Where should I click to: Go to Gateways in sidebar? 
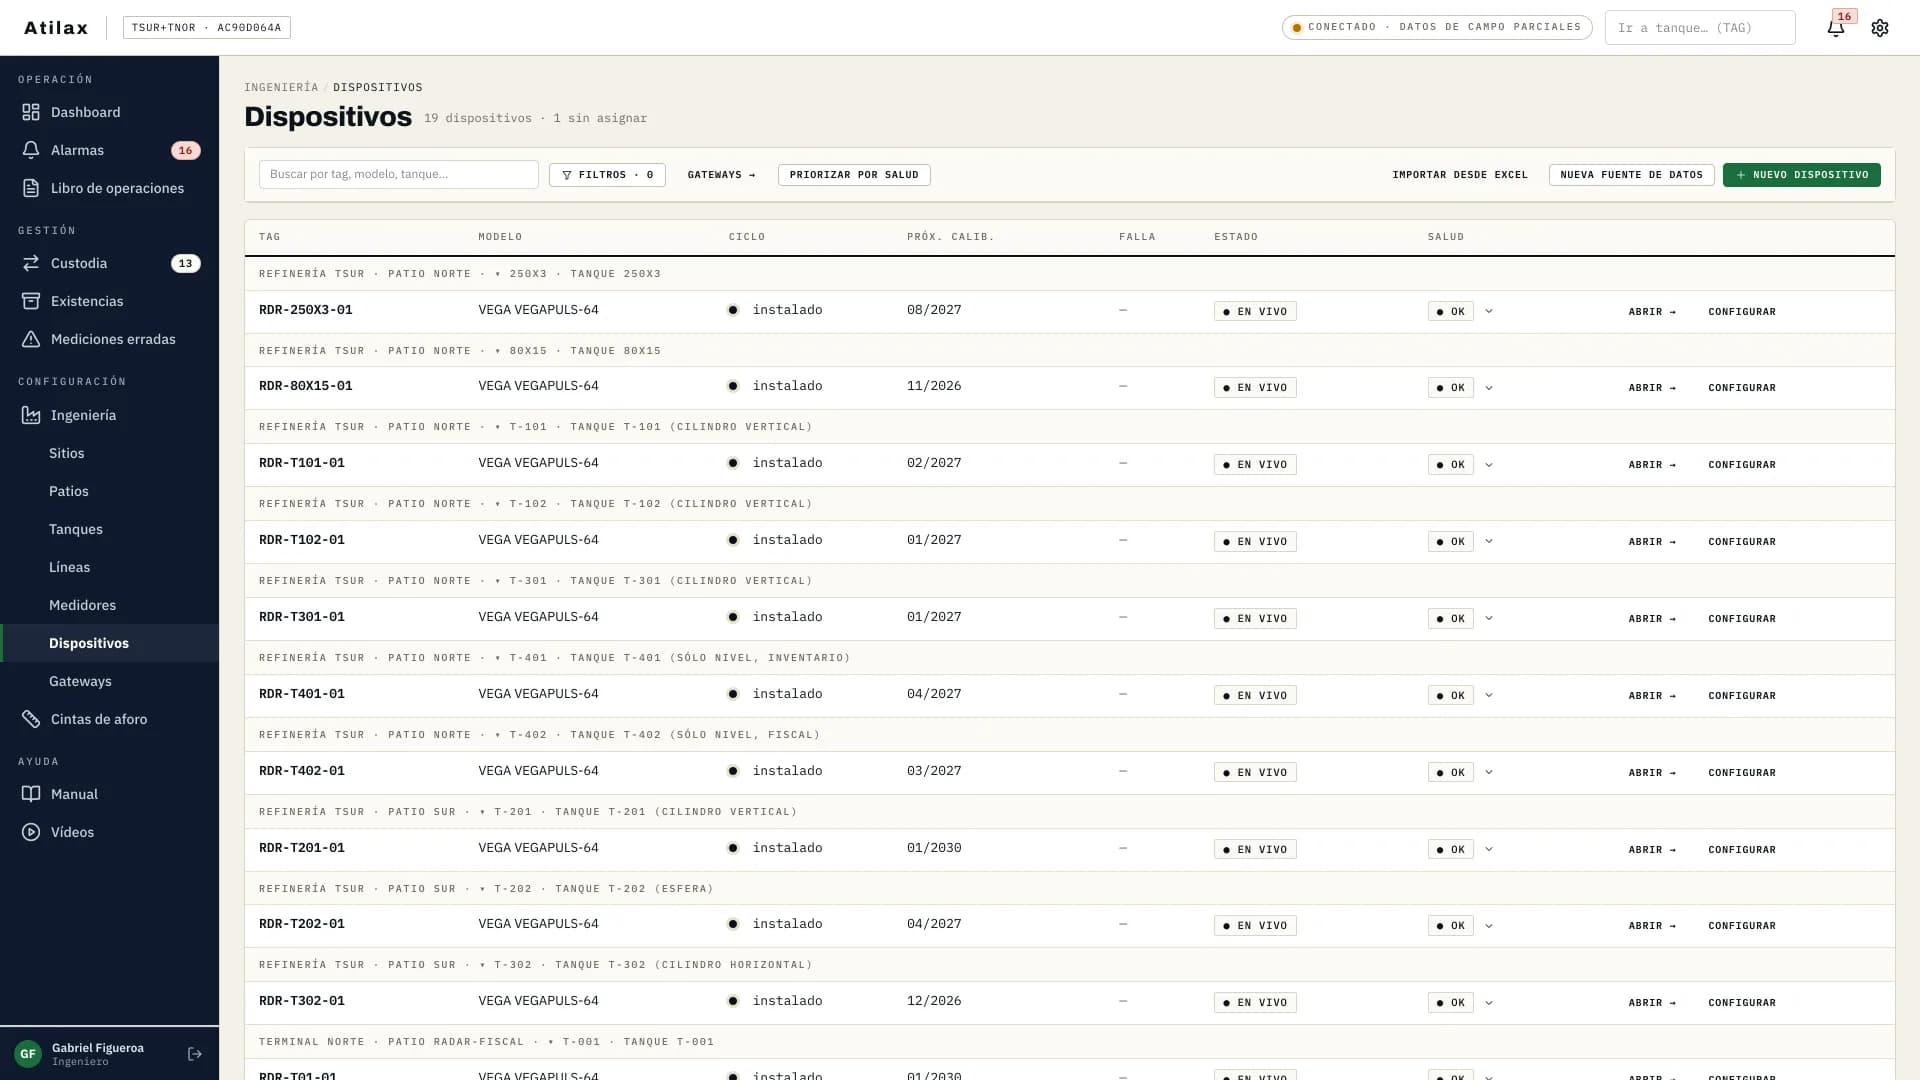(80, 681)
